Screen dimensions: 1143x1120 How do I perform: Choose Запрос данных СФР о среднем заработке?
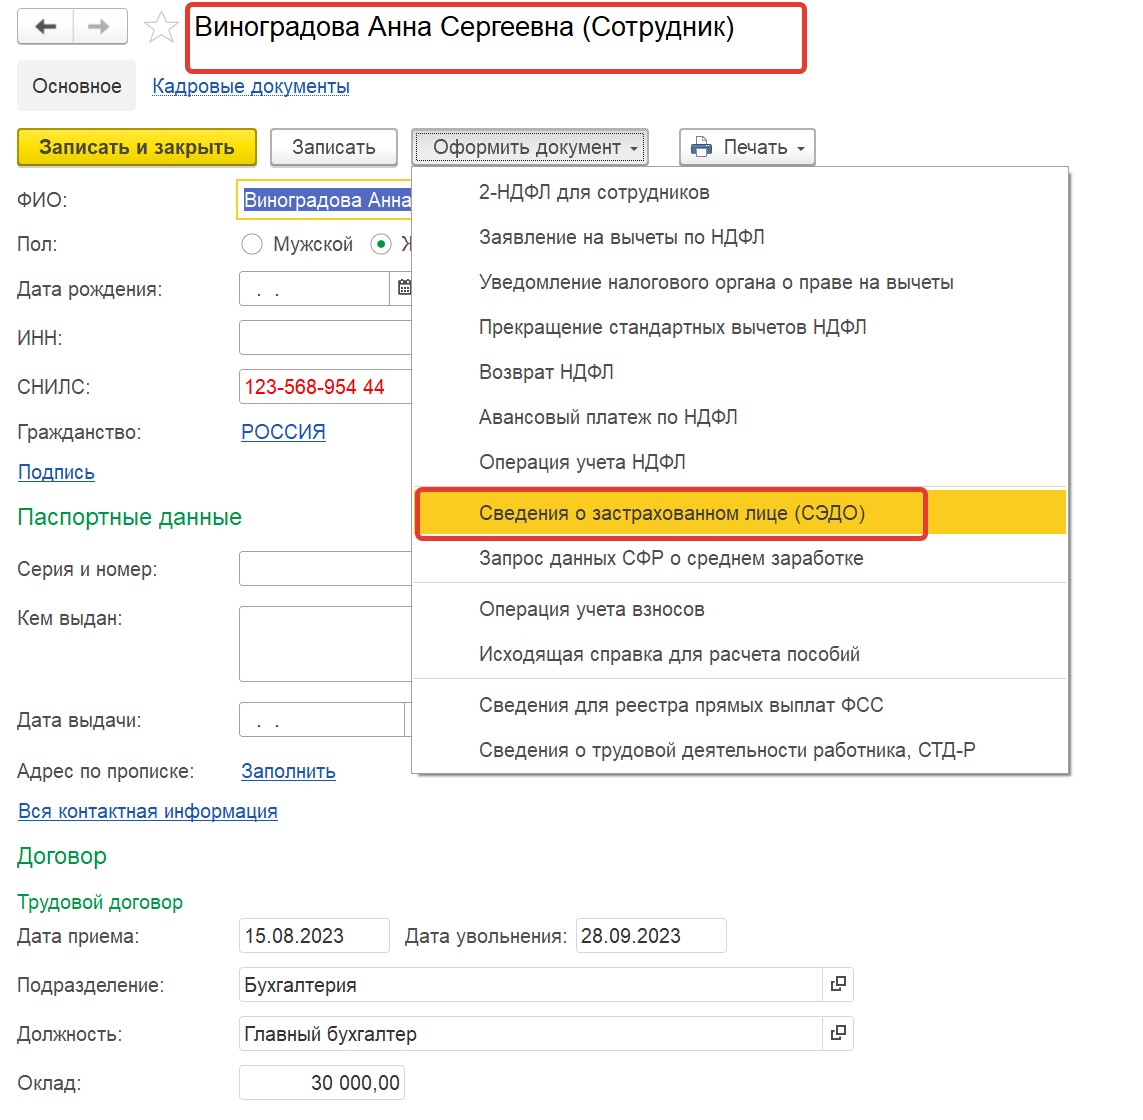coord(740,559)
